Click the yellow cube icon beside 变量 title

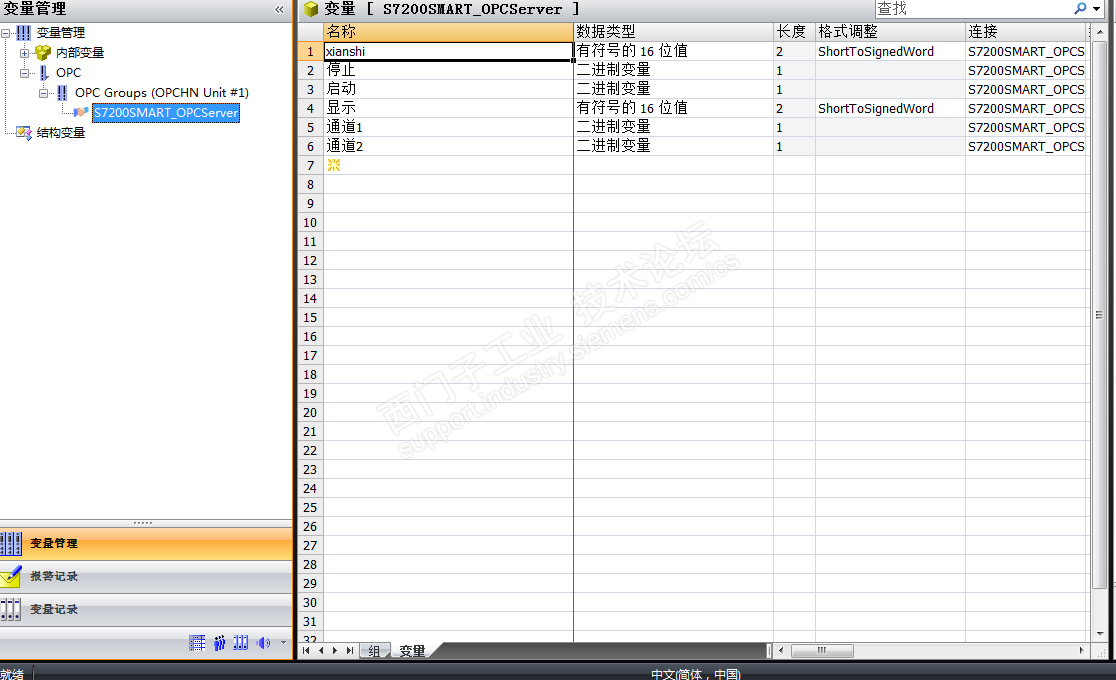311,9
